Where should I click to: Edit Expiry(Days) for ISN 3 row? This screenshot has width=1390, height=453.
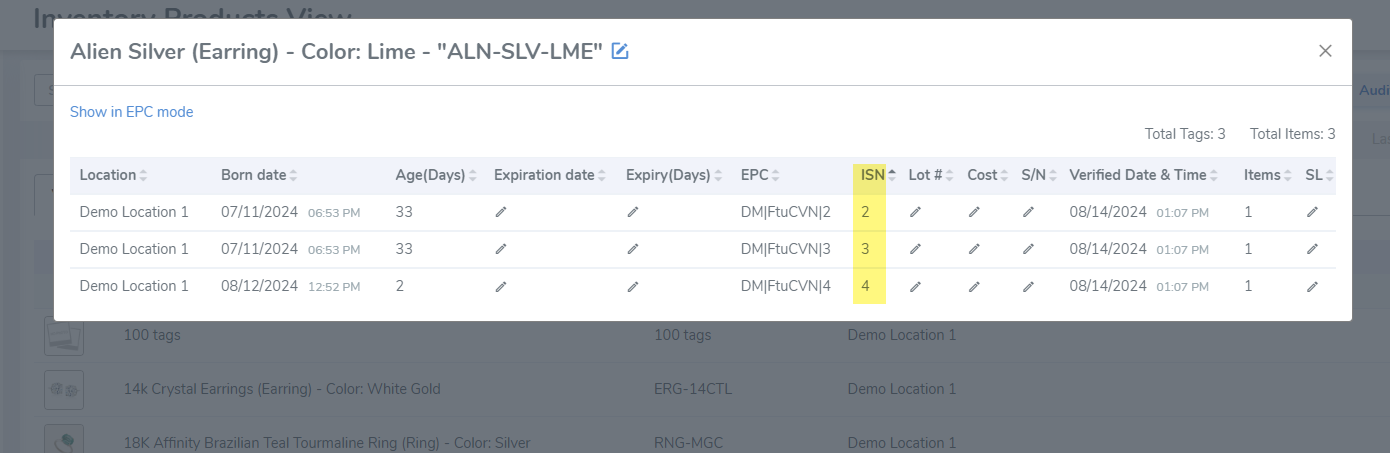633,249
